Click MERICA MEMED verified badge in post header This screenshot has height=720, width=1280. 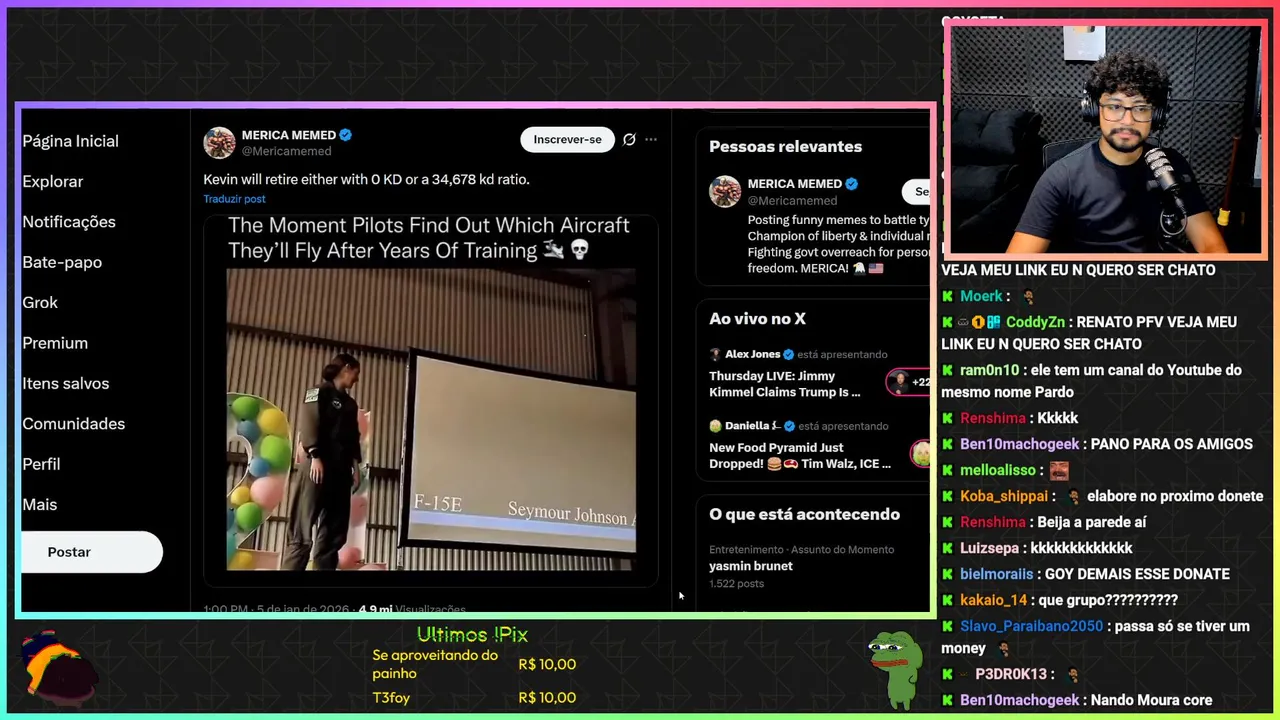coord(345,135)
